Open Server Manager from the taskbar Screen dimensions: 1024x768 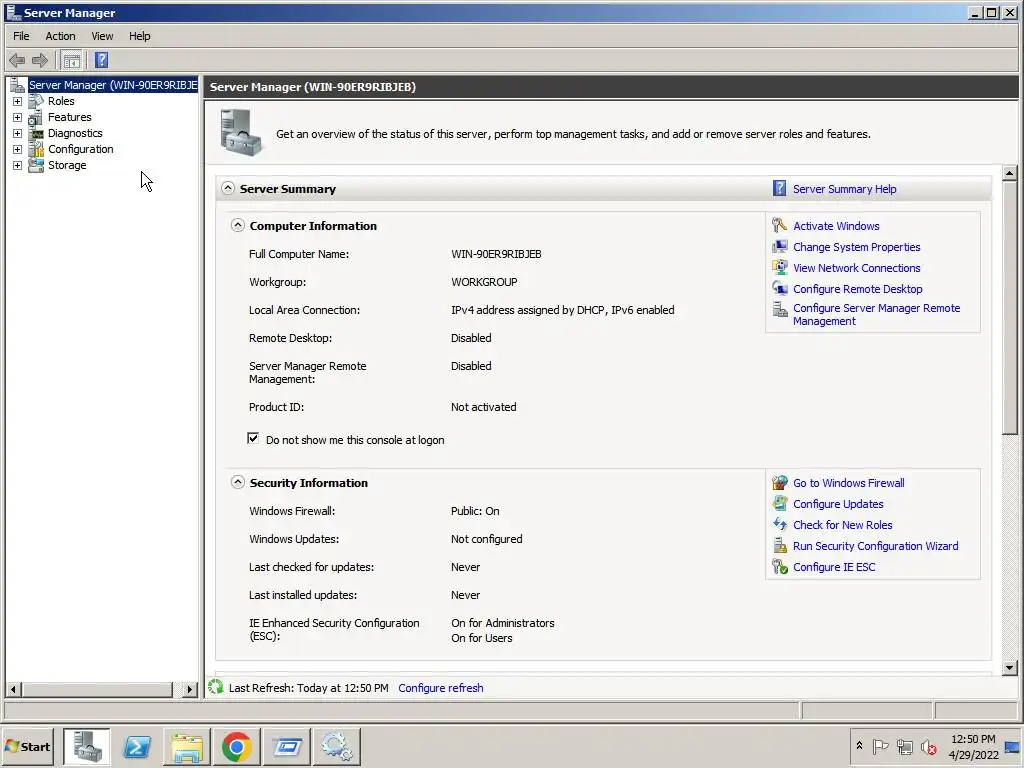(x=87, y=746)
